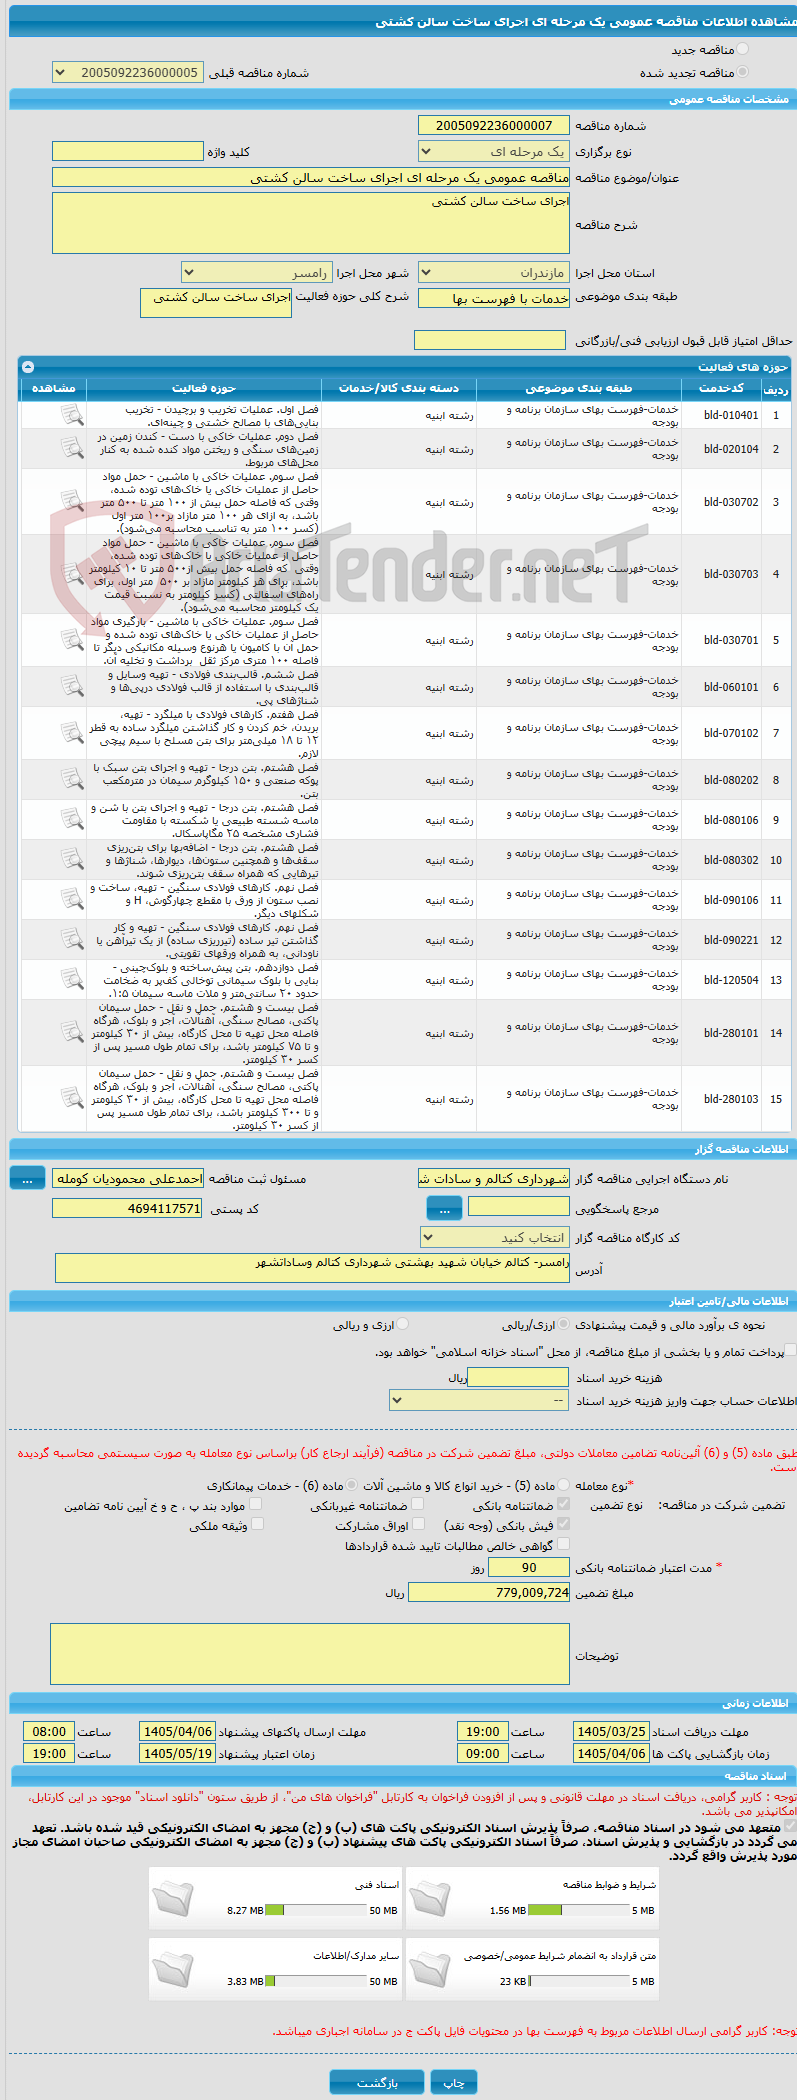The image size is (797, 2100).
Task: Open view icon for row bld-030702
Action: [72, 502]
